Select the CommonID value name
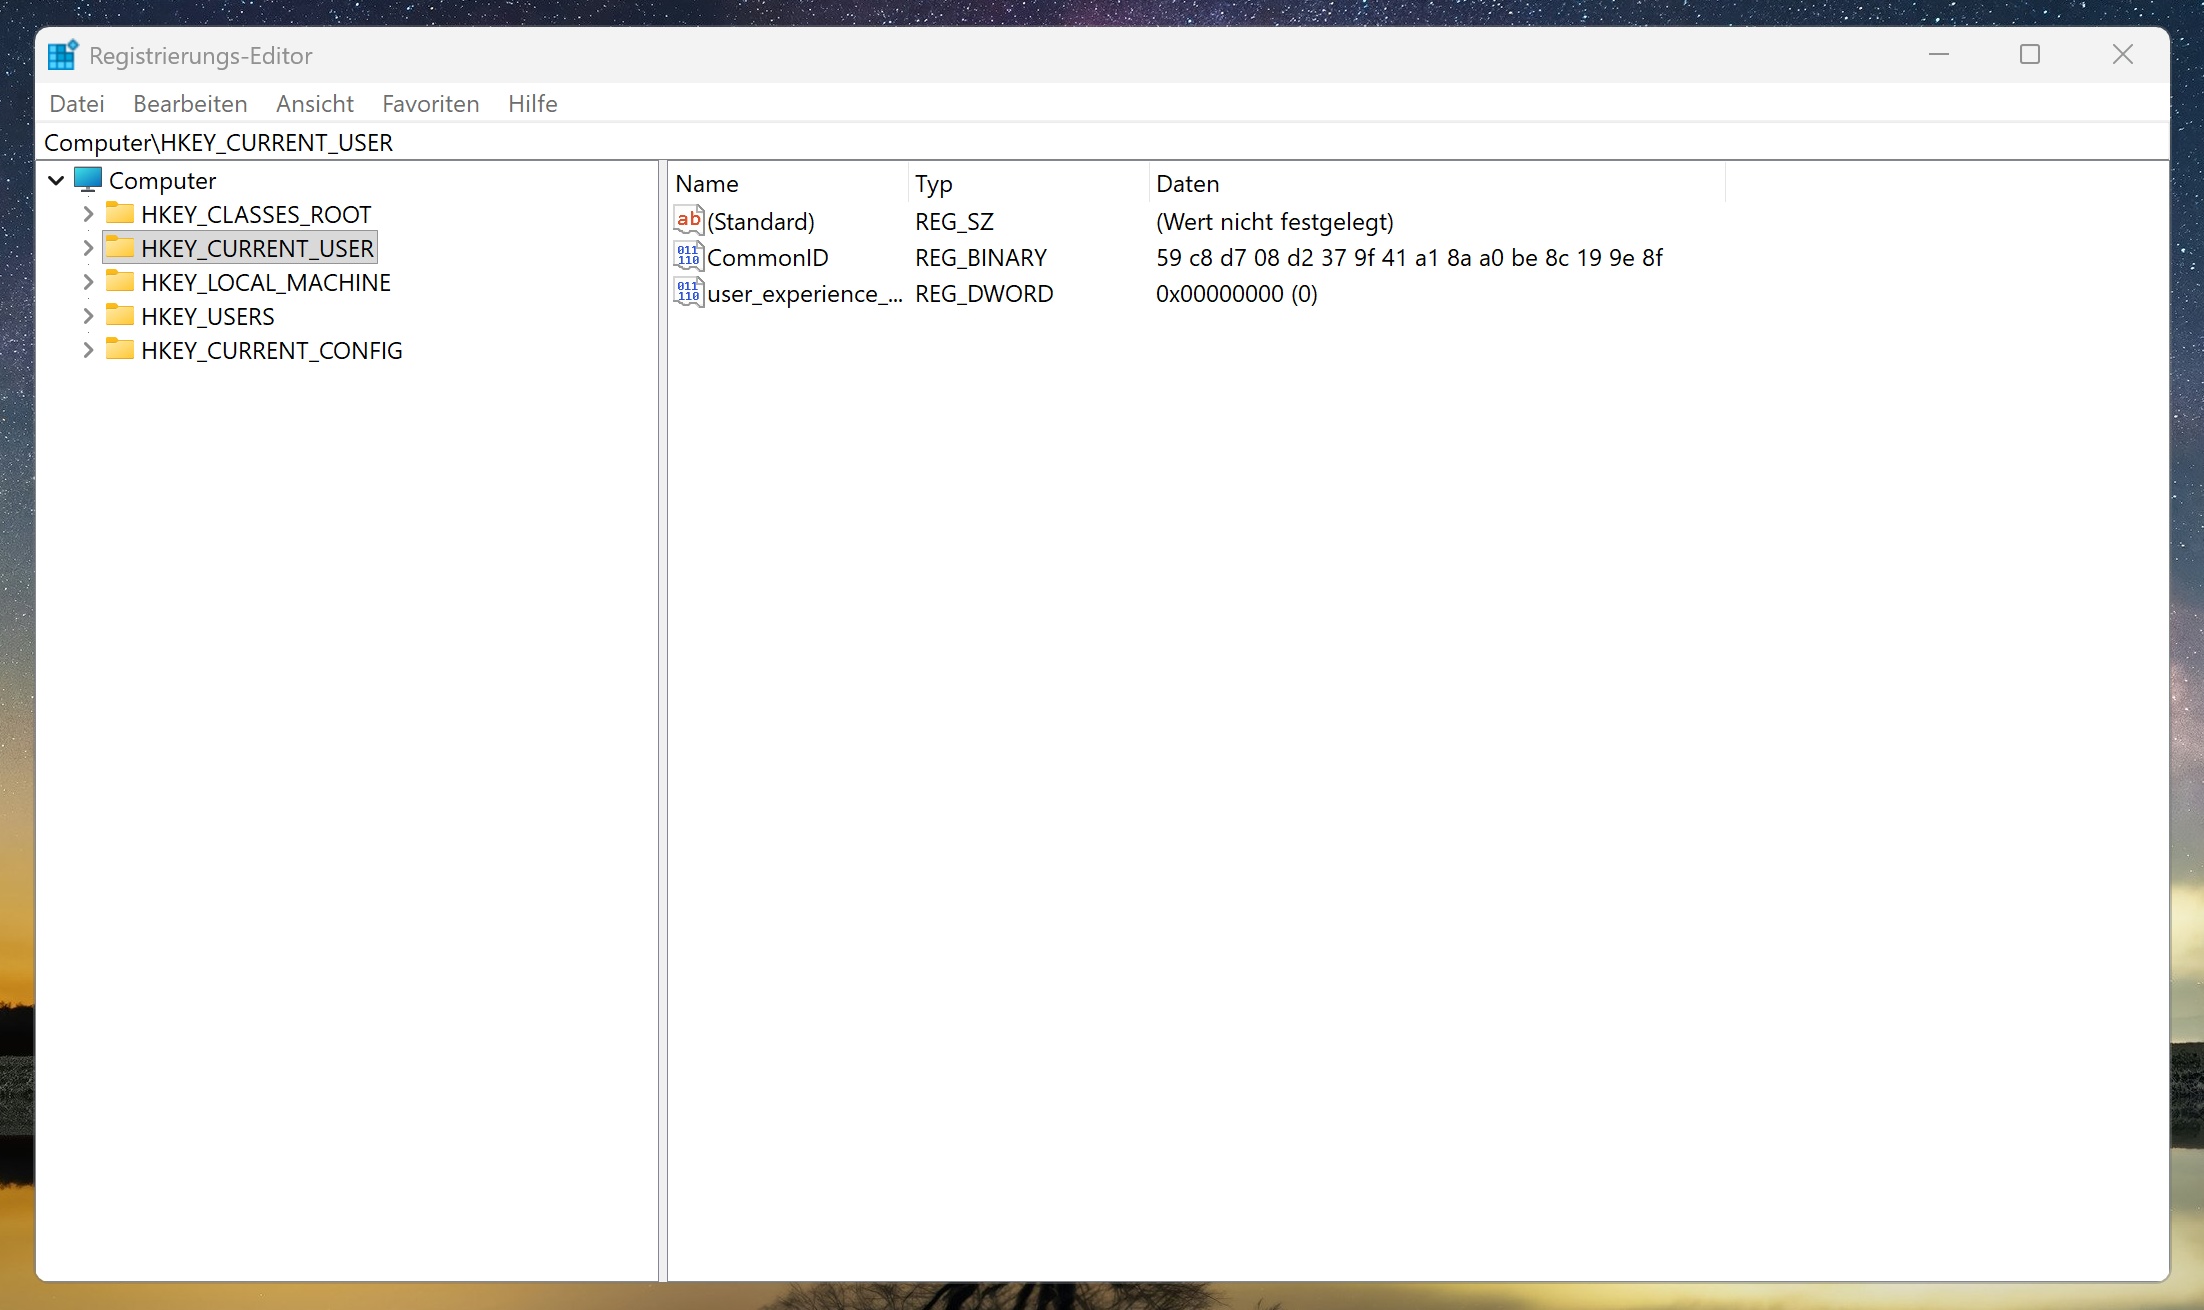 (x=768, y=257)
